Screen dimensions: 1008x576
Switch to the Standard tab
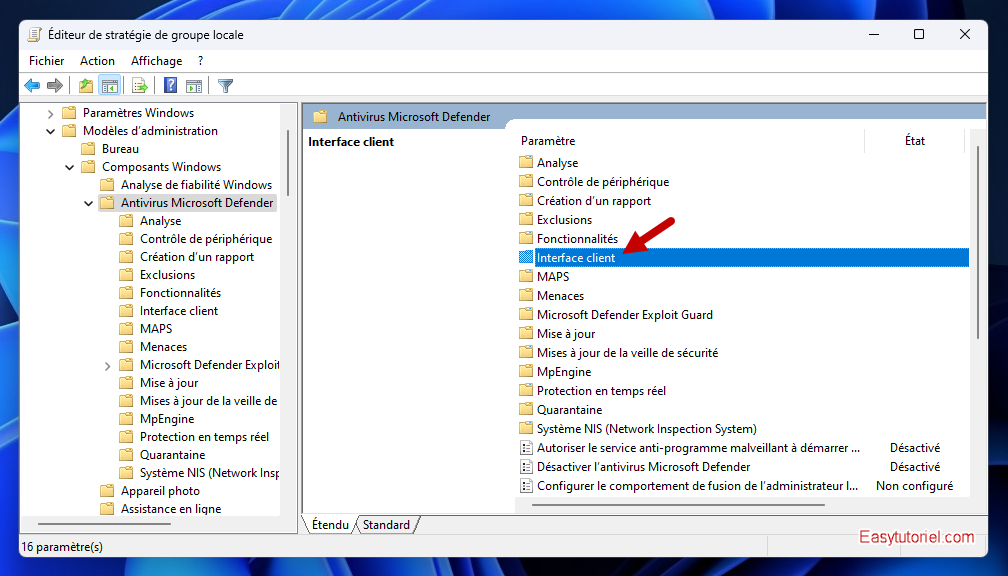click(386, 525)
